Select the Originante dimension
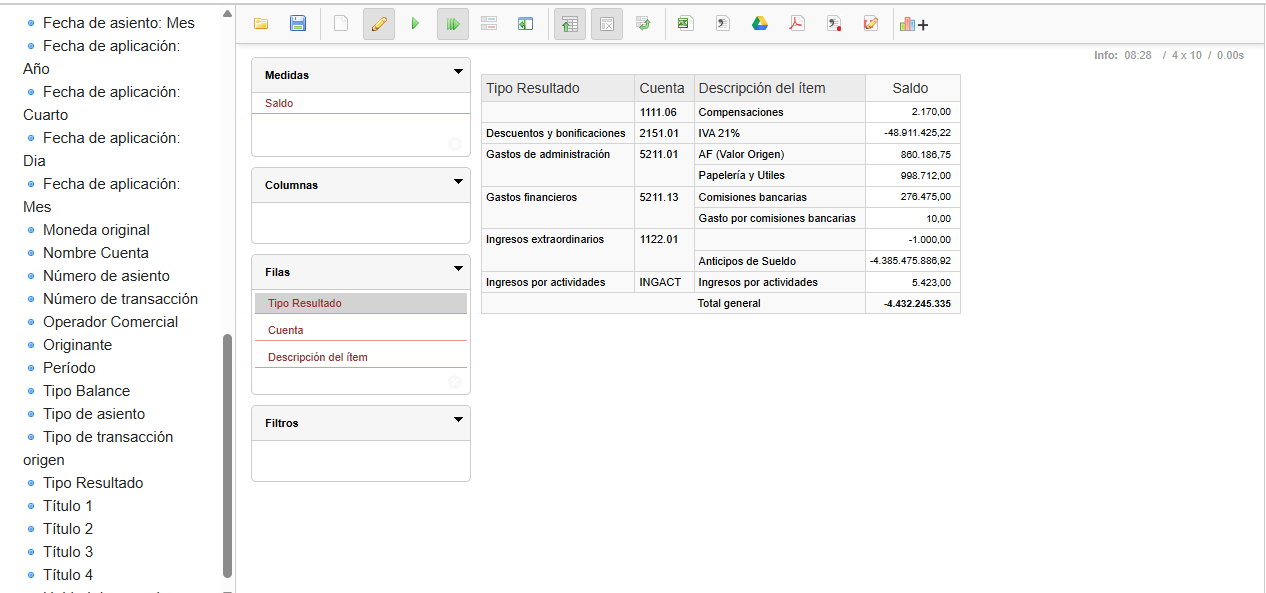 (x=77, y=345)
